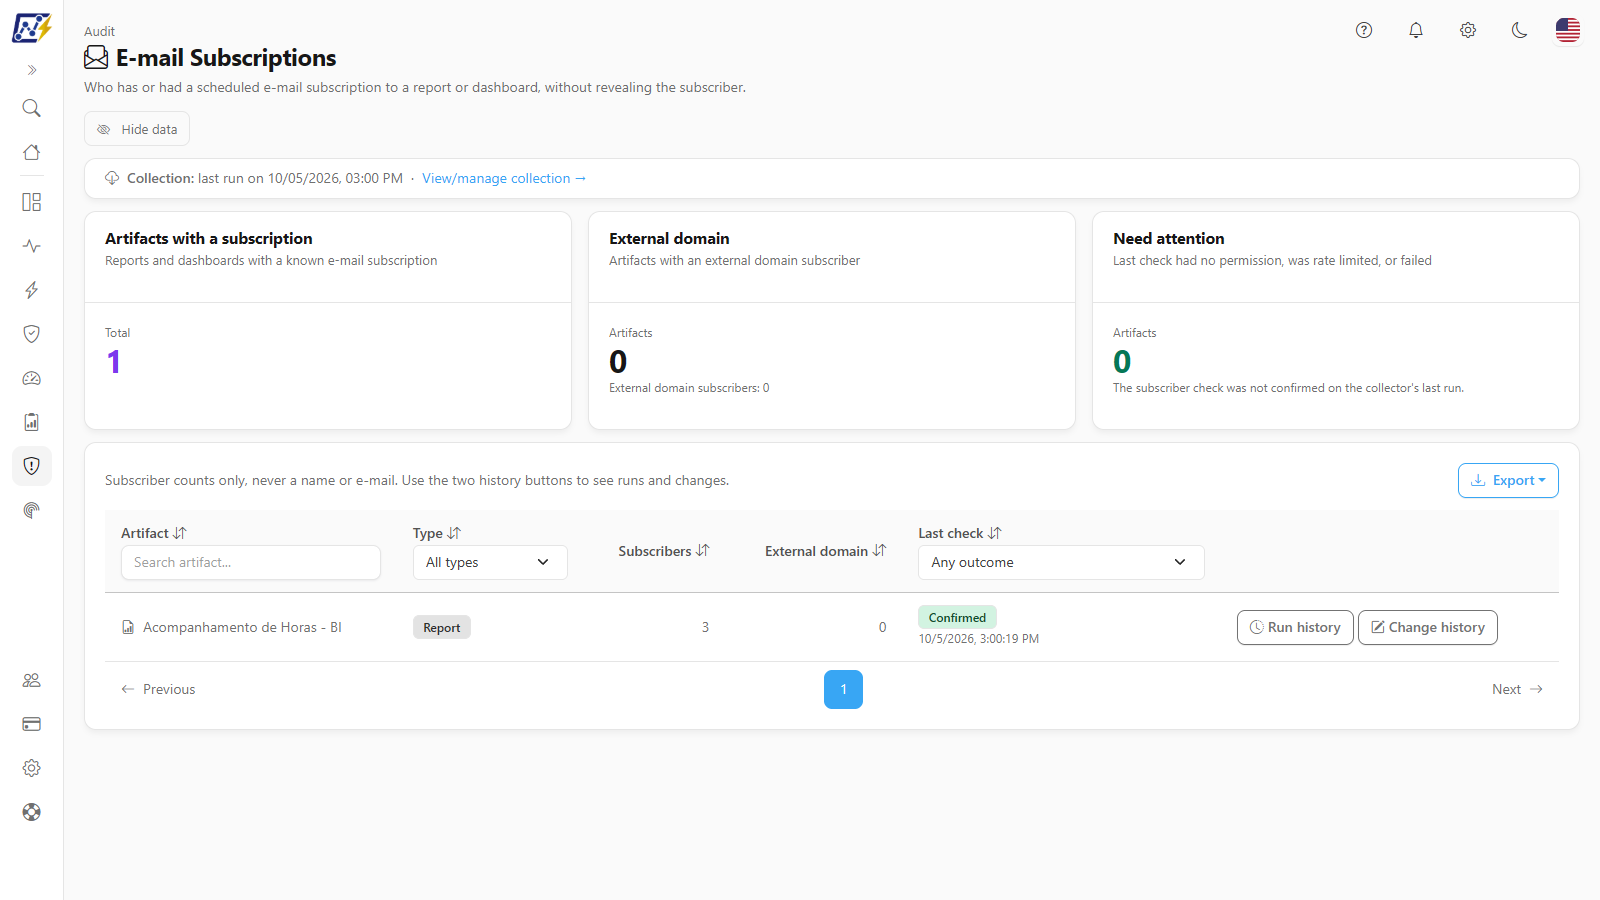Expand the sidebar with the double chevron

[32, 70]
